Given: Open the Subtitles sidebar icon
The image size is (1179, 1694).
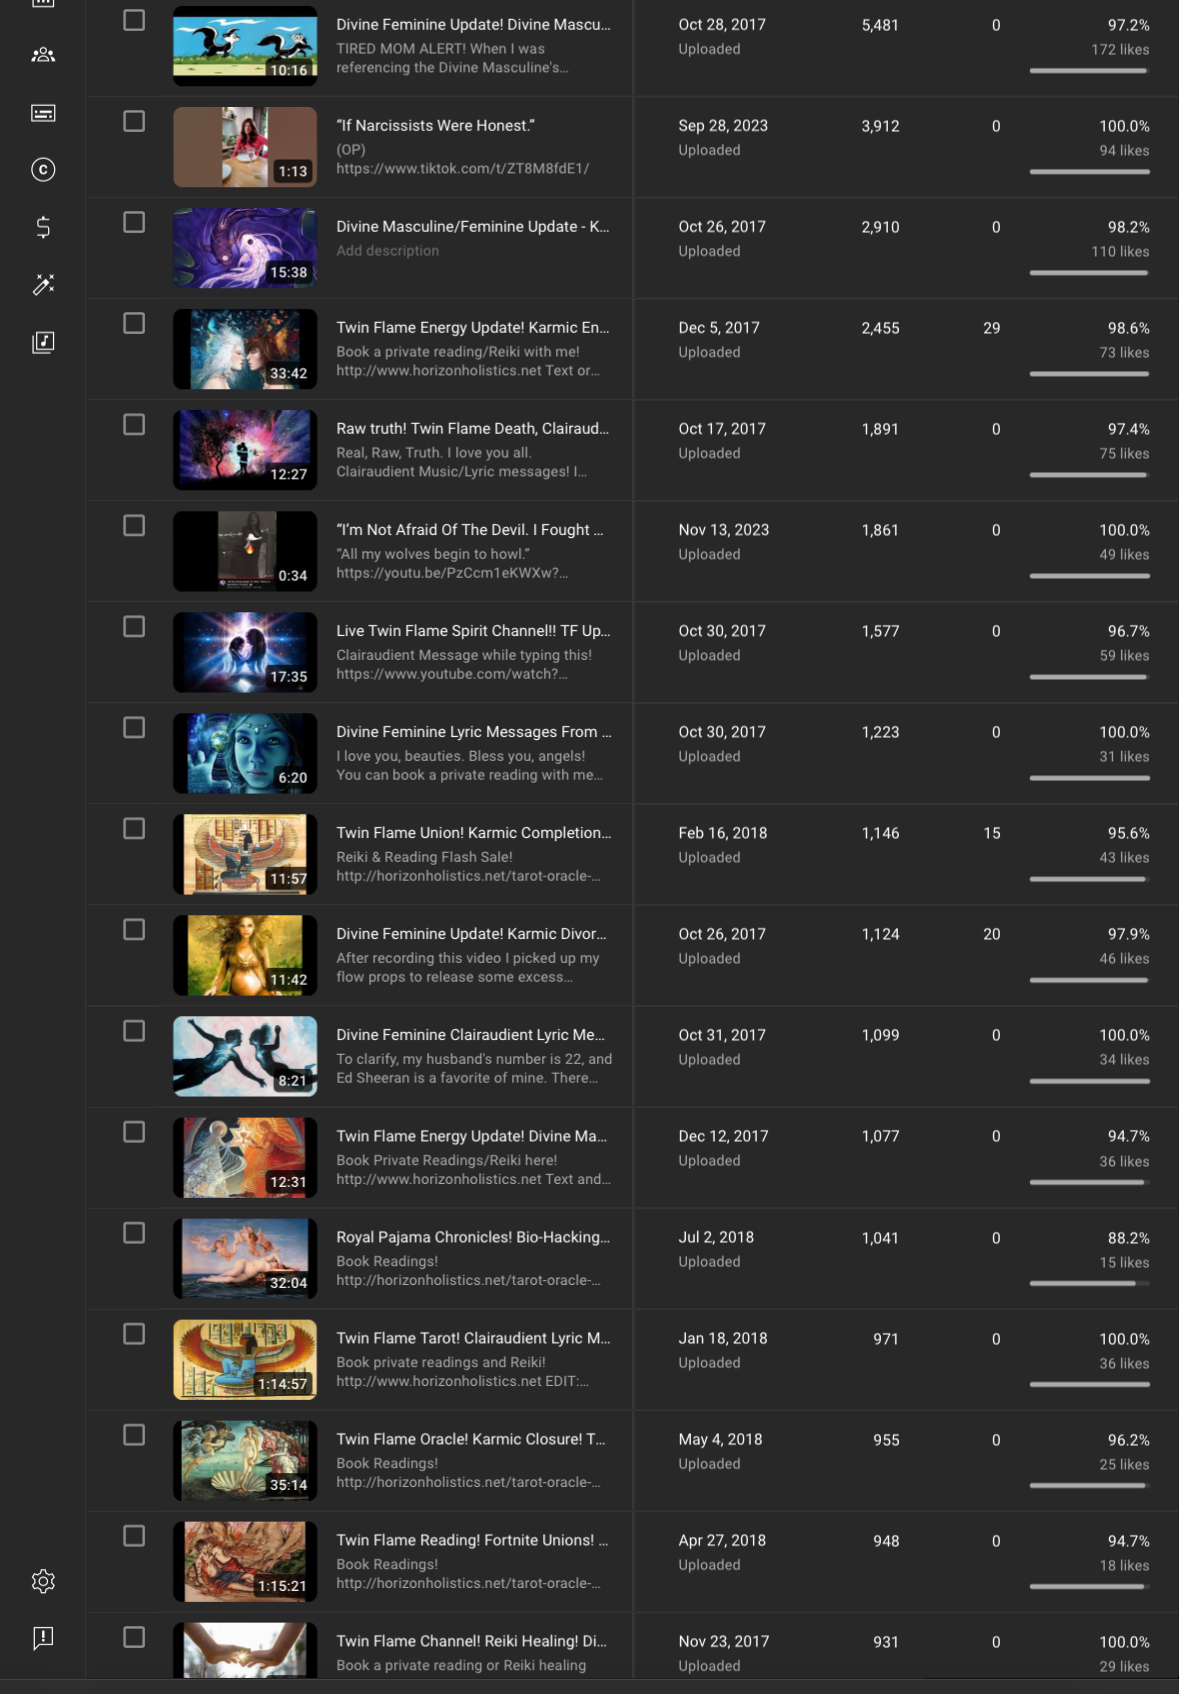Looking at the screenshot, I should (x=43, y=113).
